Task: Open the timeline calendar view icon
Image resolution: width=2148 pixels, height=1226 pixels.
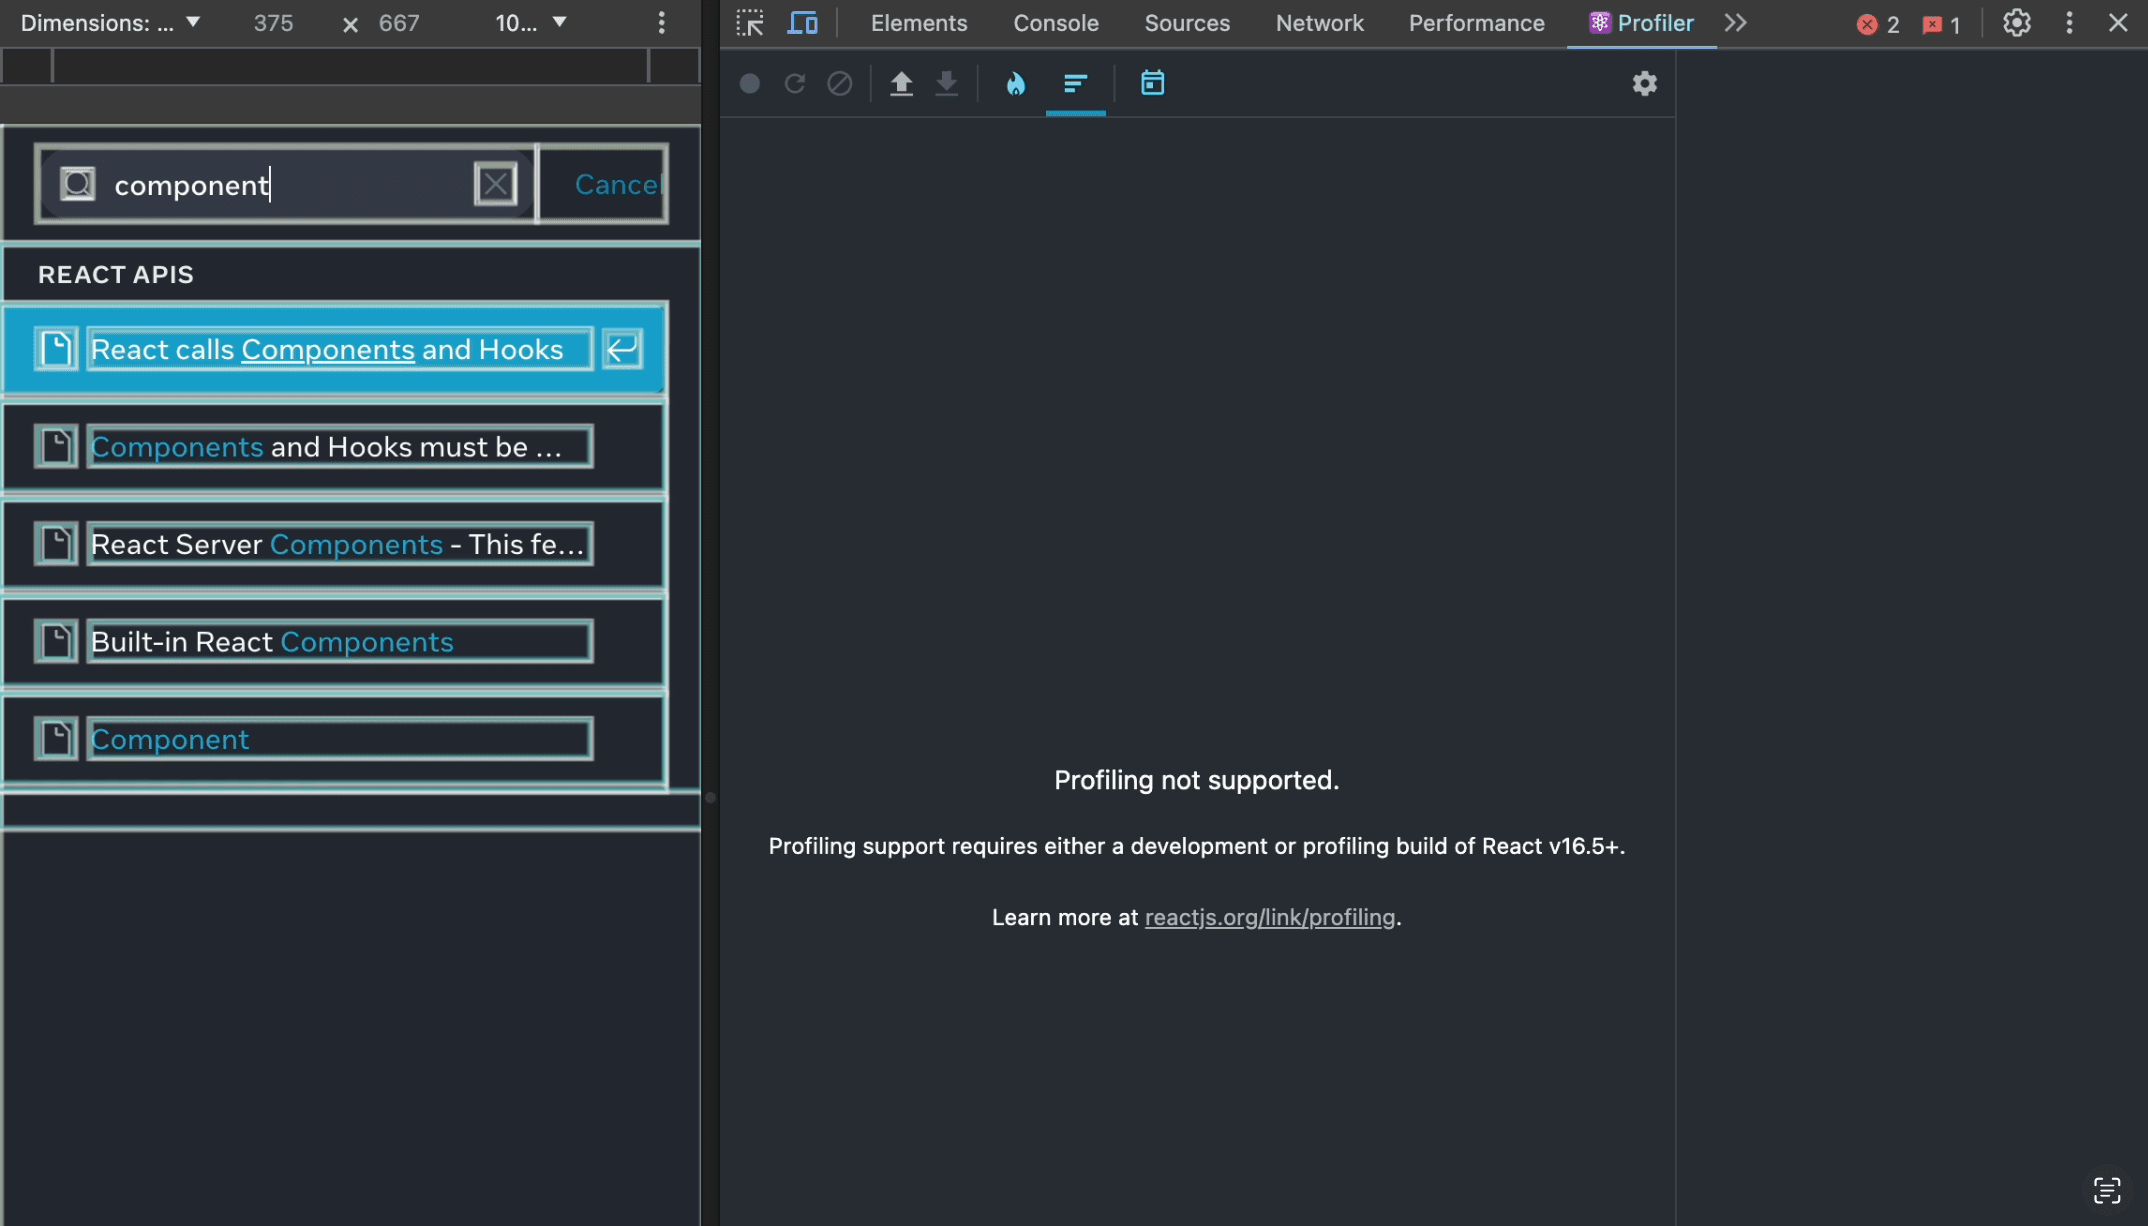Action: point(1152,83)
